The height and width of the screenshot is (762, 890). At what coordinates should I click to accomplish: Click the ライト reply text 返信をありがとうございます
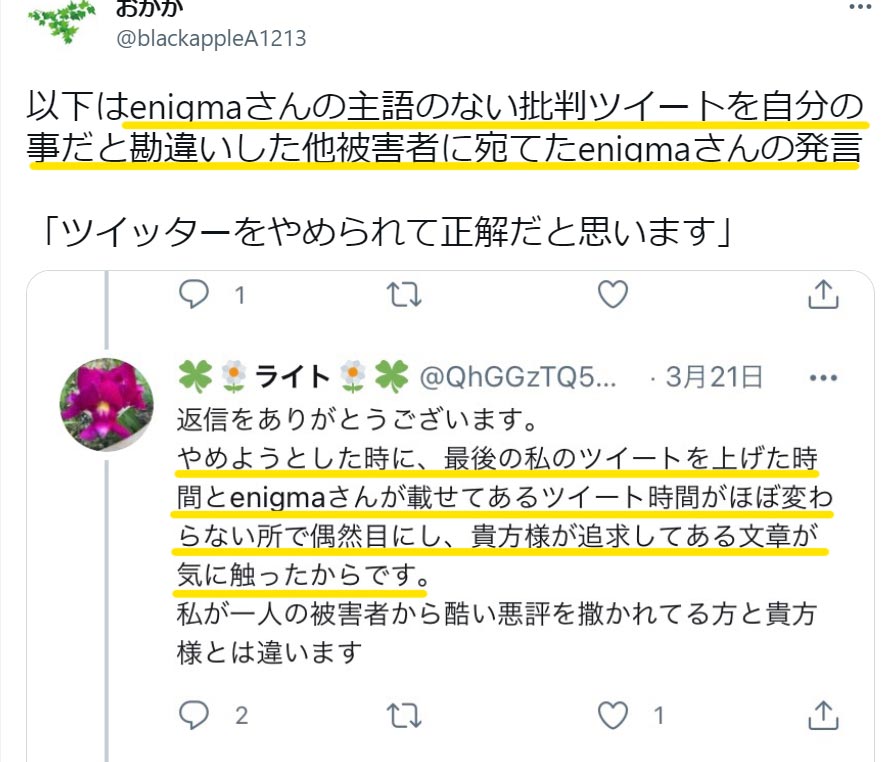click(x=358, y=420)
